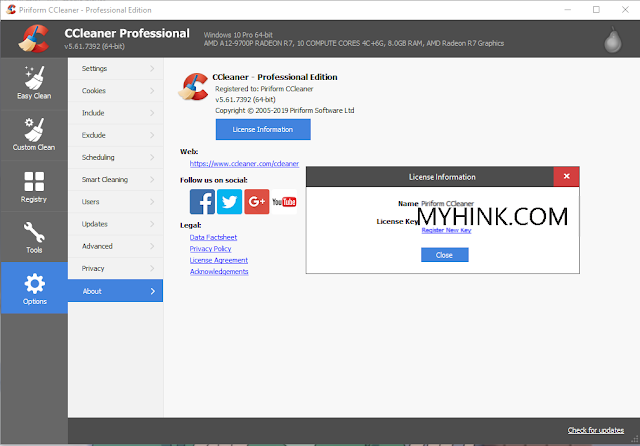
Task: Open the ccleaner.com web link
Action: click(x=244, y=164)
